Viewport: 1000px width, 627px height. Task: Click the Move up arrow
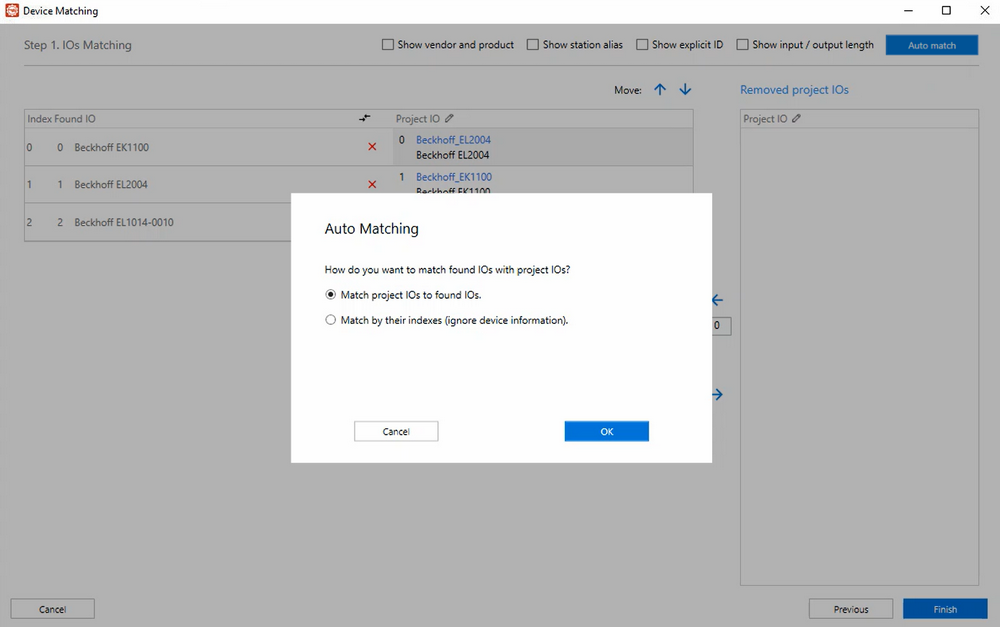click(660, 90)
